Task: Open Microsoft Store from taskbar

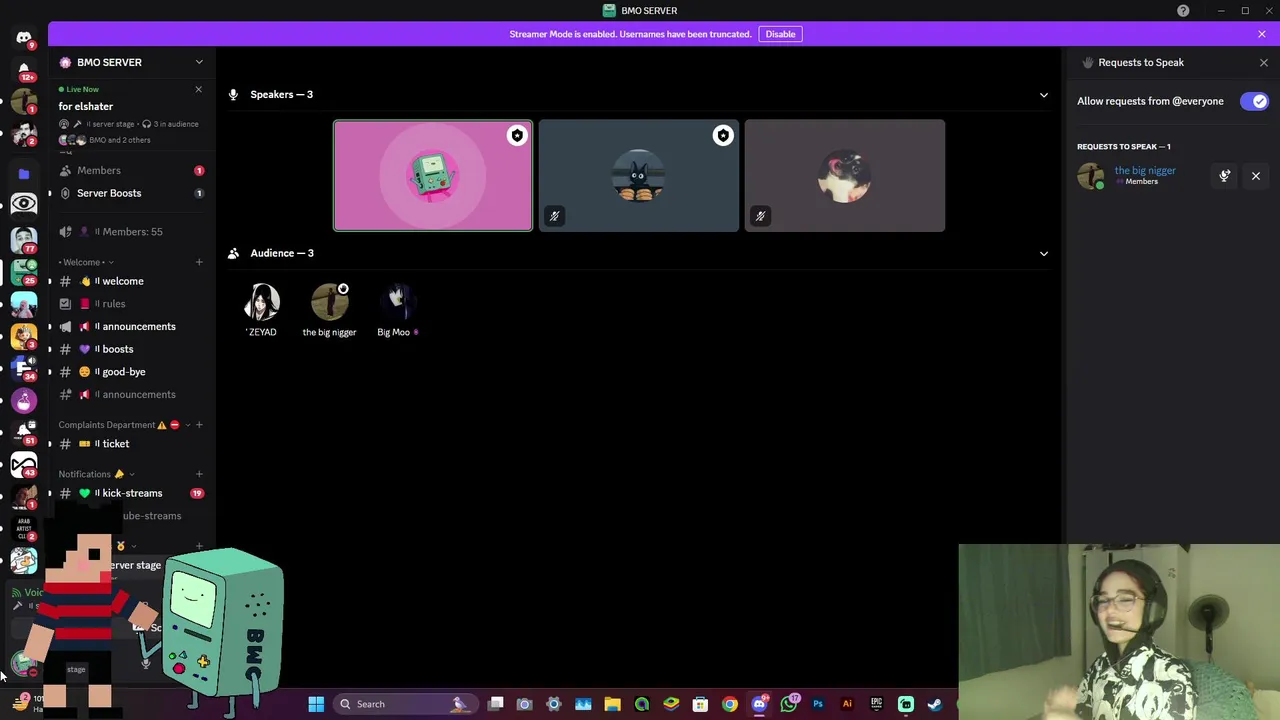Action: pos(700,704)
